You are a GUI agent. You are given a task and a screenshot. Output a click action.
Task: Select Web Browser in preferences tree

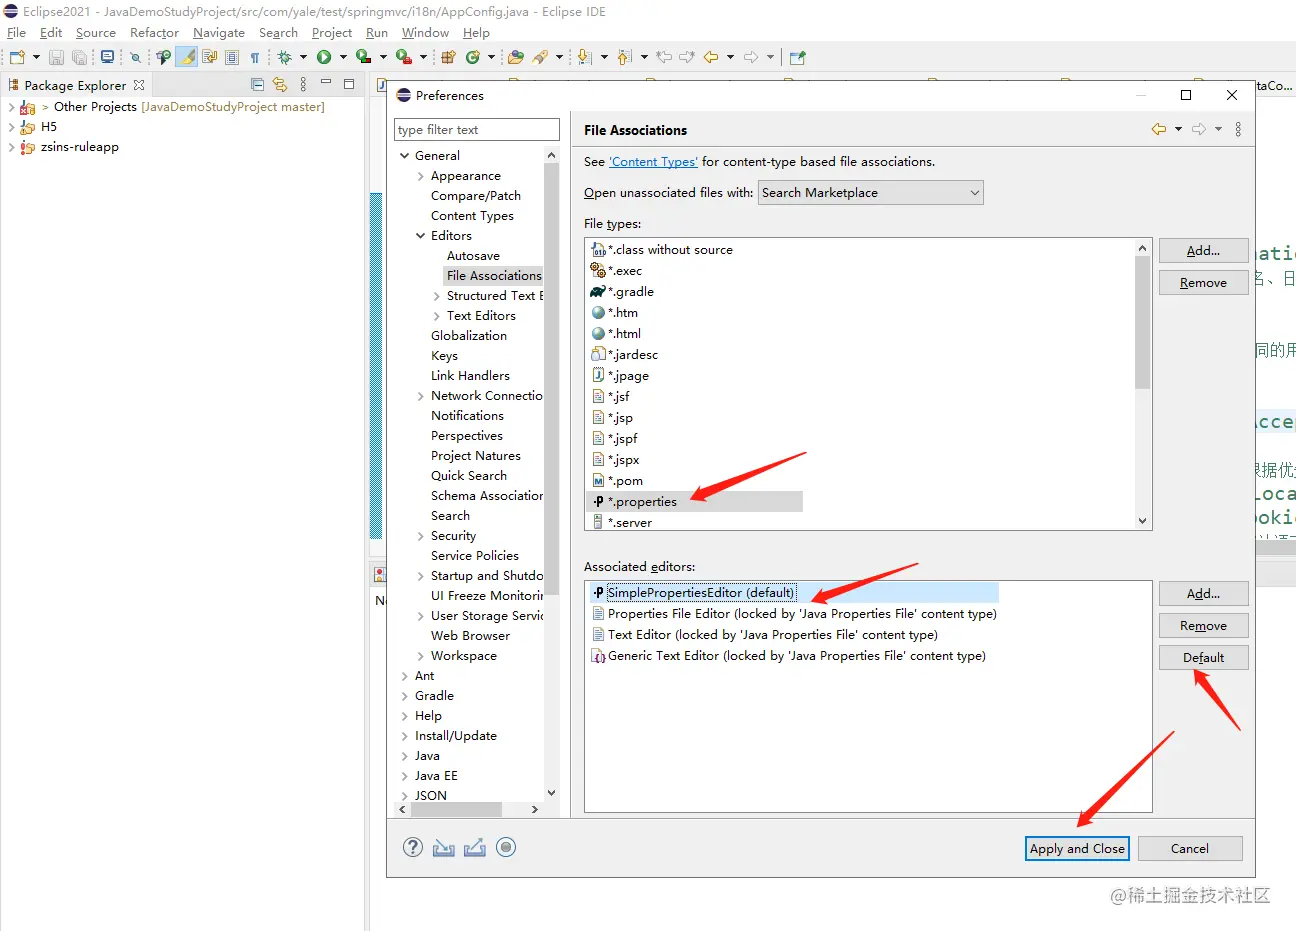click(x=470, y=636)
